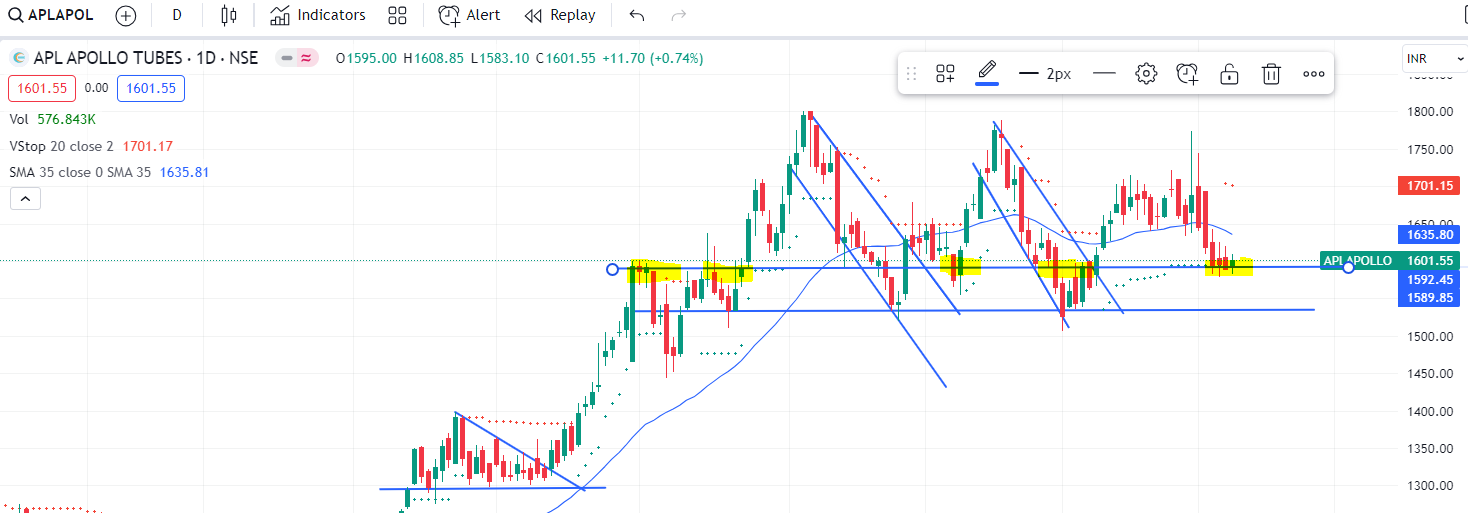This screenshot has height=513, width=1468.
Task: Click the 0.00 spread value
Action: coord(96,88)
